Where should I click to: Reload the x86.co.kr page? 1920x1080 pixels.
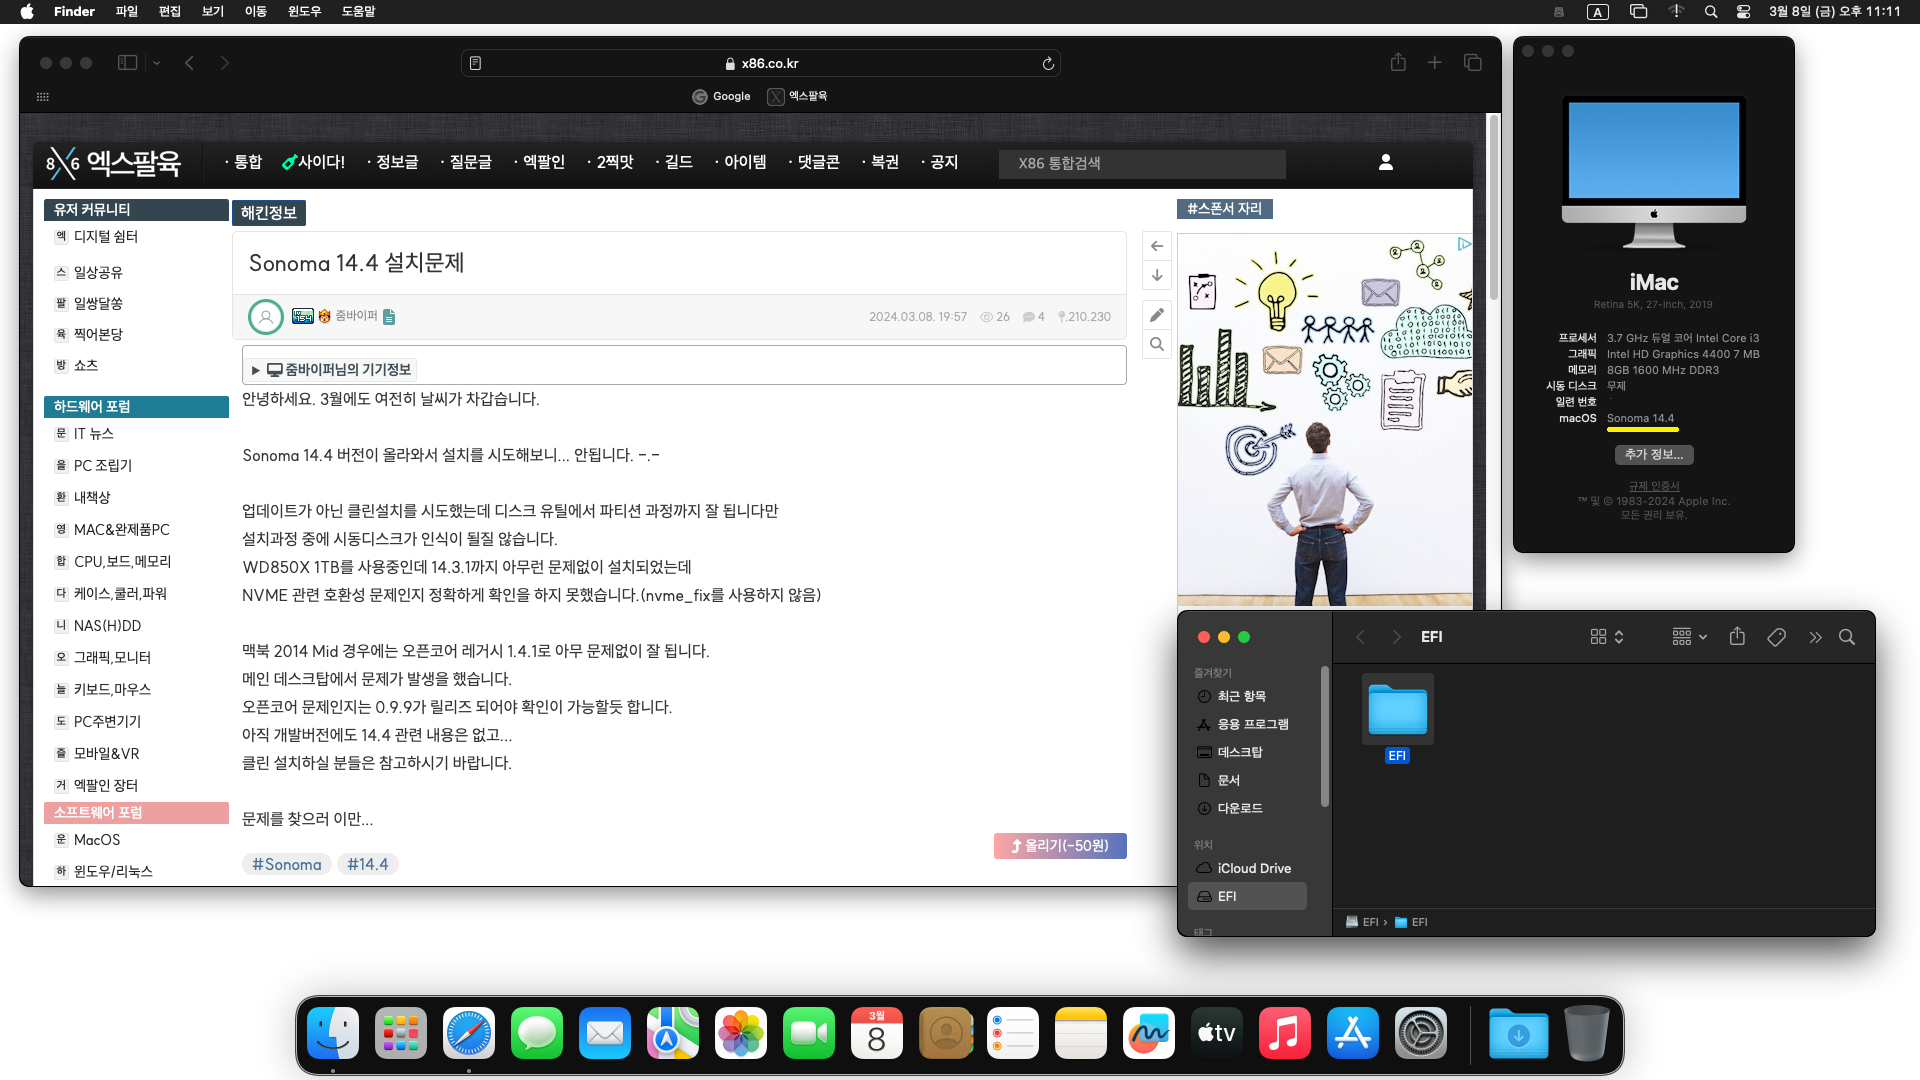point(1048,63)
